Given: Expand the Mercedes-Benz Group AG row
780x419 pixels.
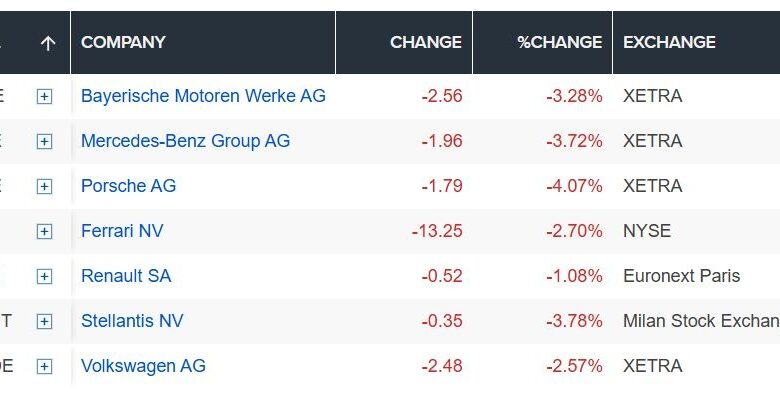Looking at the screenshot, I should [44, 142].
